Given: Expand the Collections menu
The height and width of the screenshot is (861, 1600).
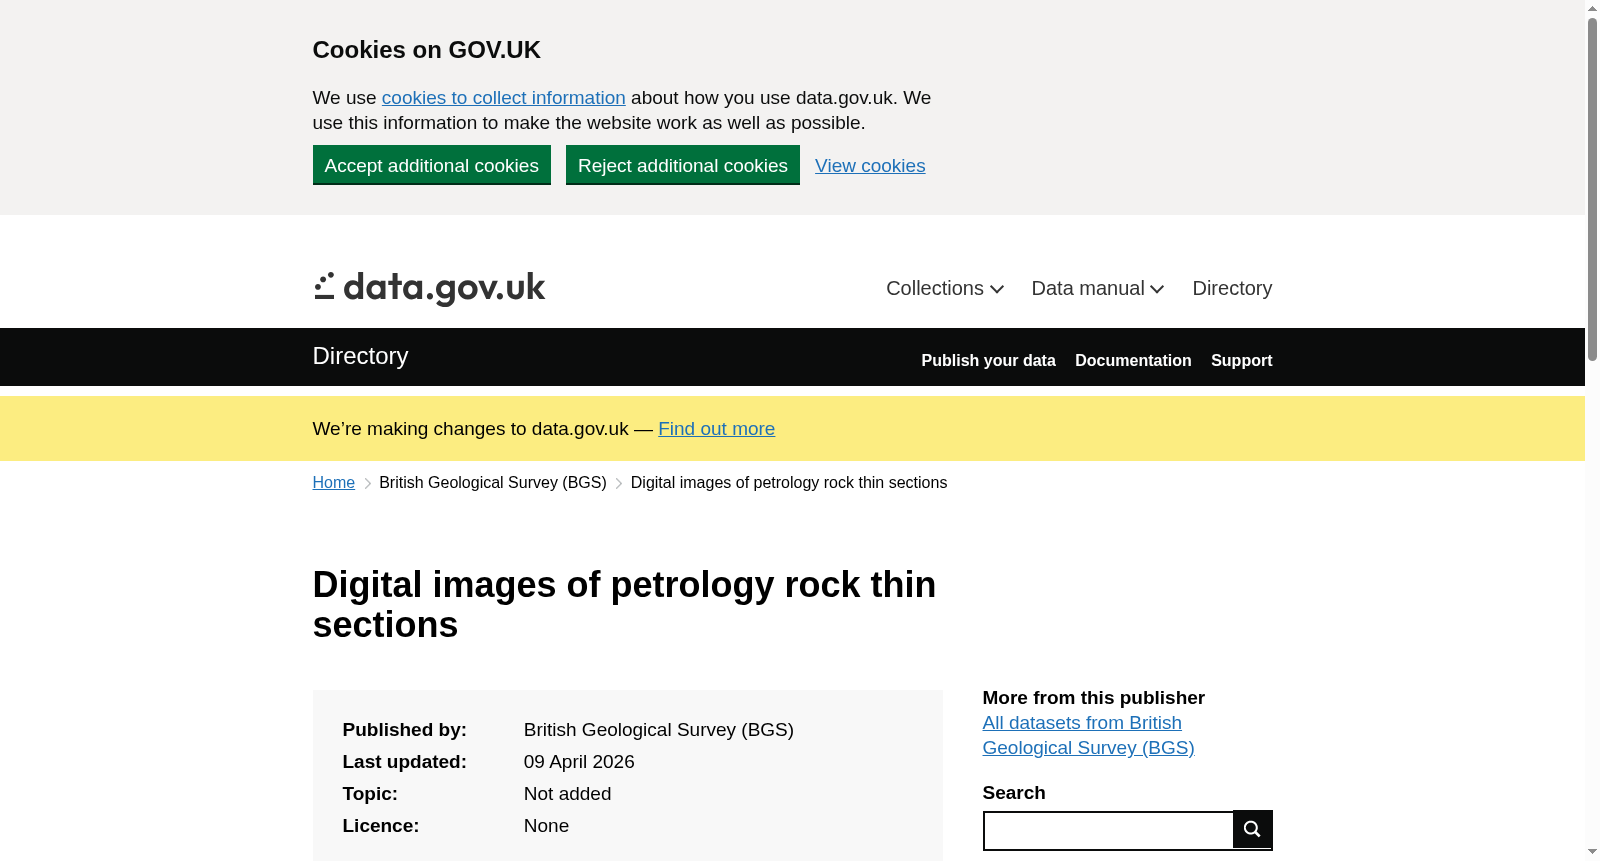Looking at the screenshot, I should coord(945,288).
